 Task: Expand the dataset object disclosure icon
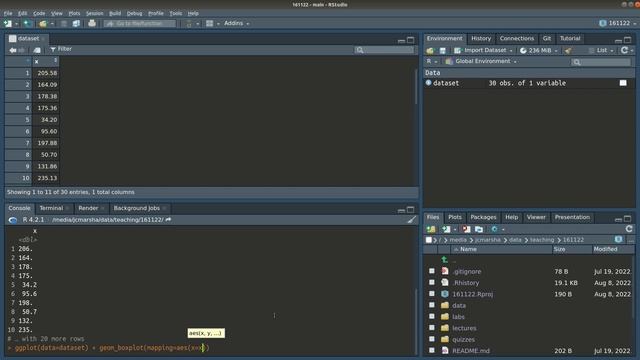[429, 82]
